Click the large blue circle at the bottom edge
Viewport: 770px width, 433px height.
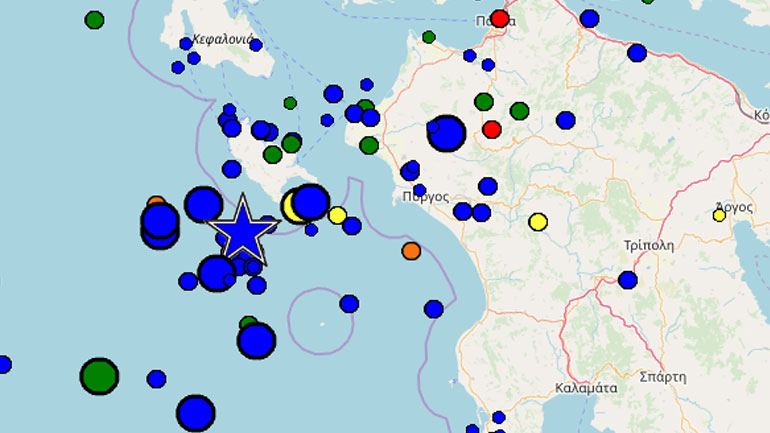pos(196,413)
